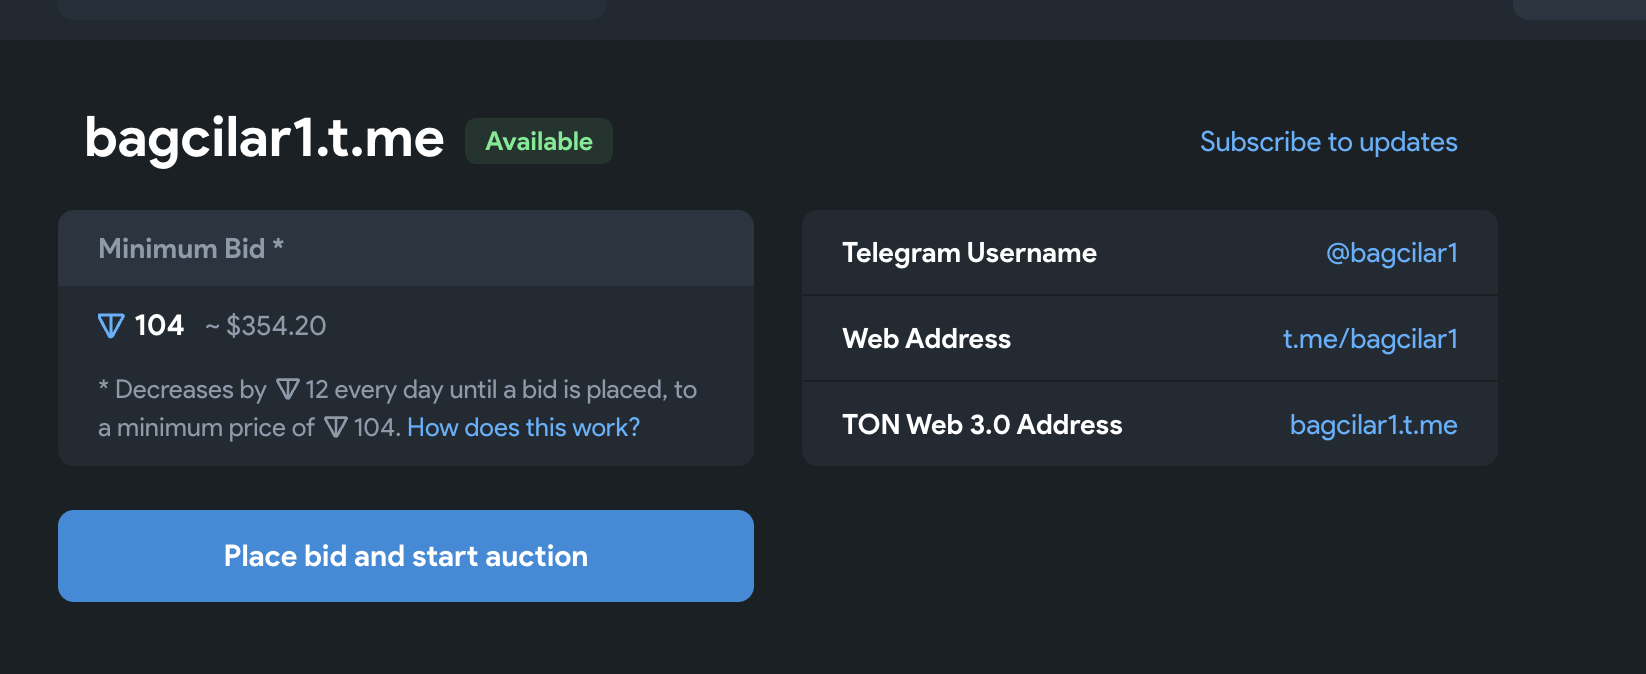Viewport: 1646px width, 674px height.
Task: Click the partial element at top right corner
Action: [x=1579, y=9]
